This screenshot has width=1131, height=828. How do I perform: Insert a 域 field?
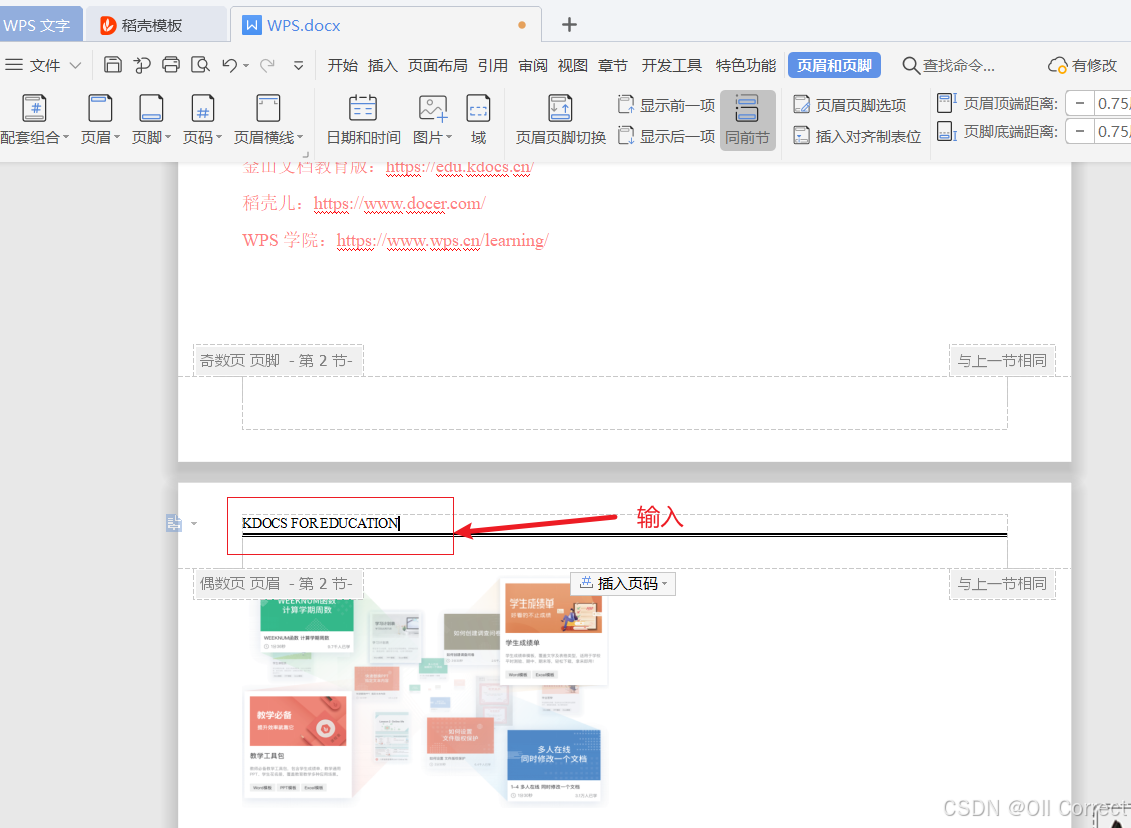[478, 120]
